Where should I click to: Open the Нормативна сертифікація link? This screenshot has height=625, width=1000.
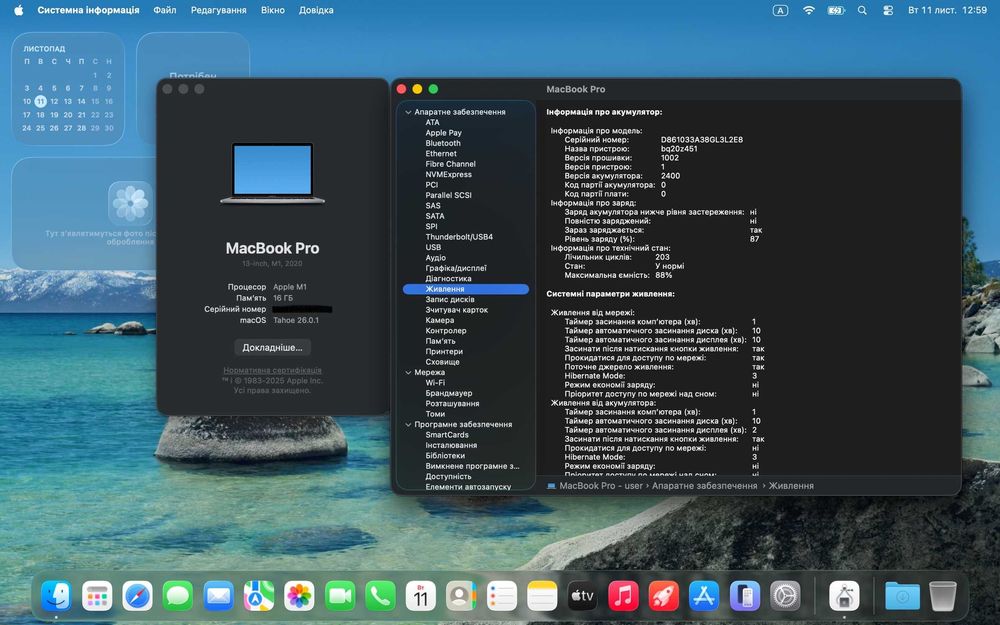272,371
